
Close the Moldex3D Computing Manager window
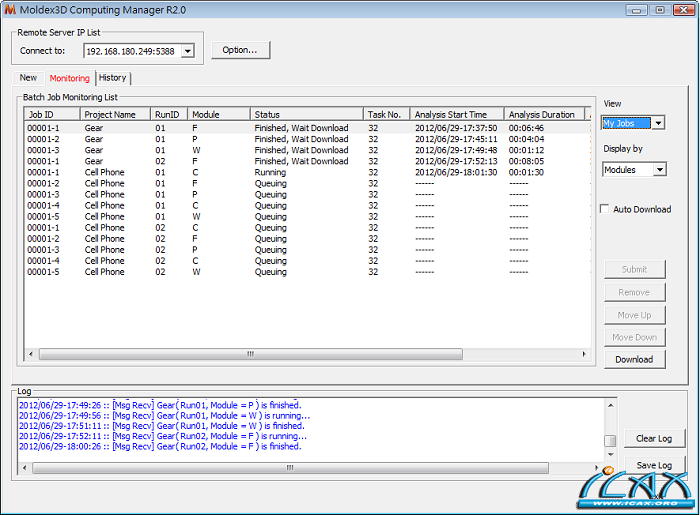tap(683, 10)
